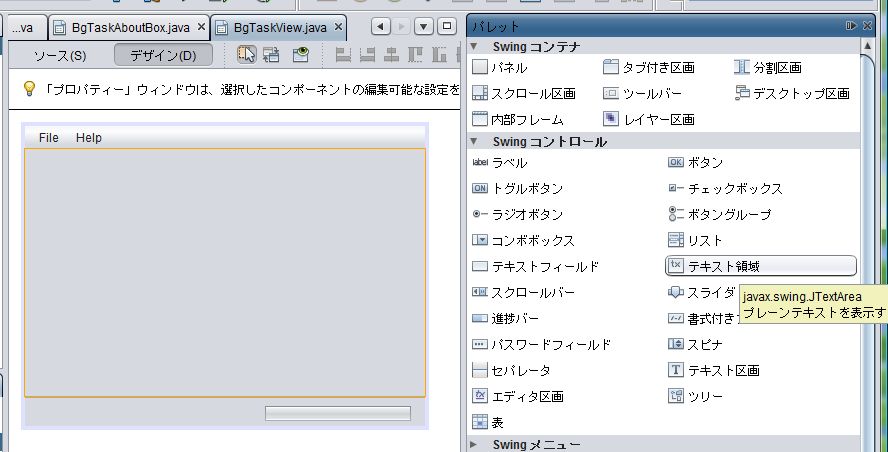The image size is (888, 452).
Task: Toggle to デザイン(D) design view
Action: click(164, 55)
